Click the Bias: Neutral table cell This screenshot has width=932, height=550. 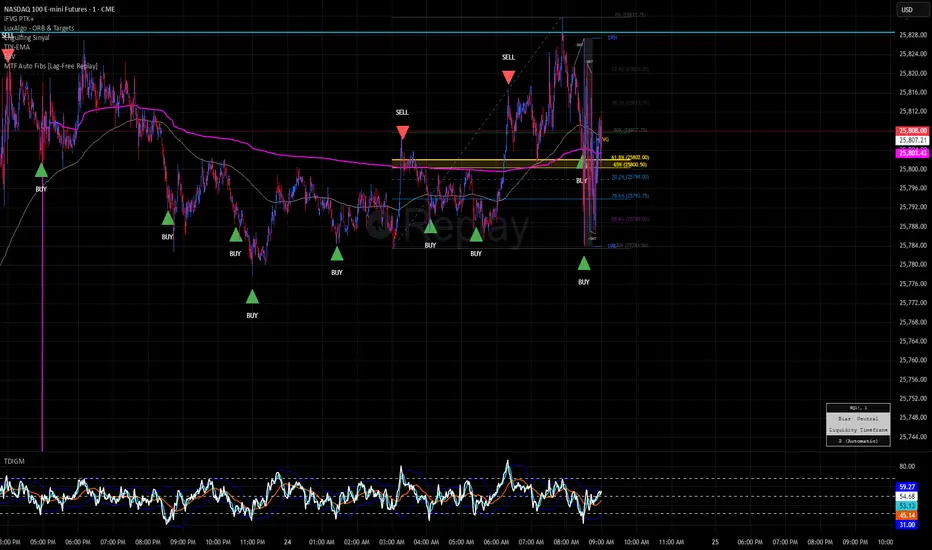858,419
